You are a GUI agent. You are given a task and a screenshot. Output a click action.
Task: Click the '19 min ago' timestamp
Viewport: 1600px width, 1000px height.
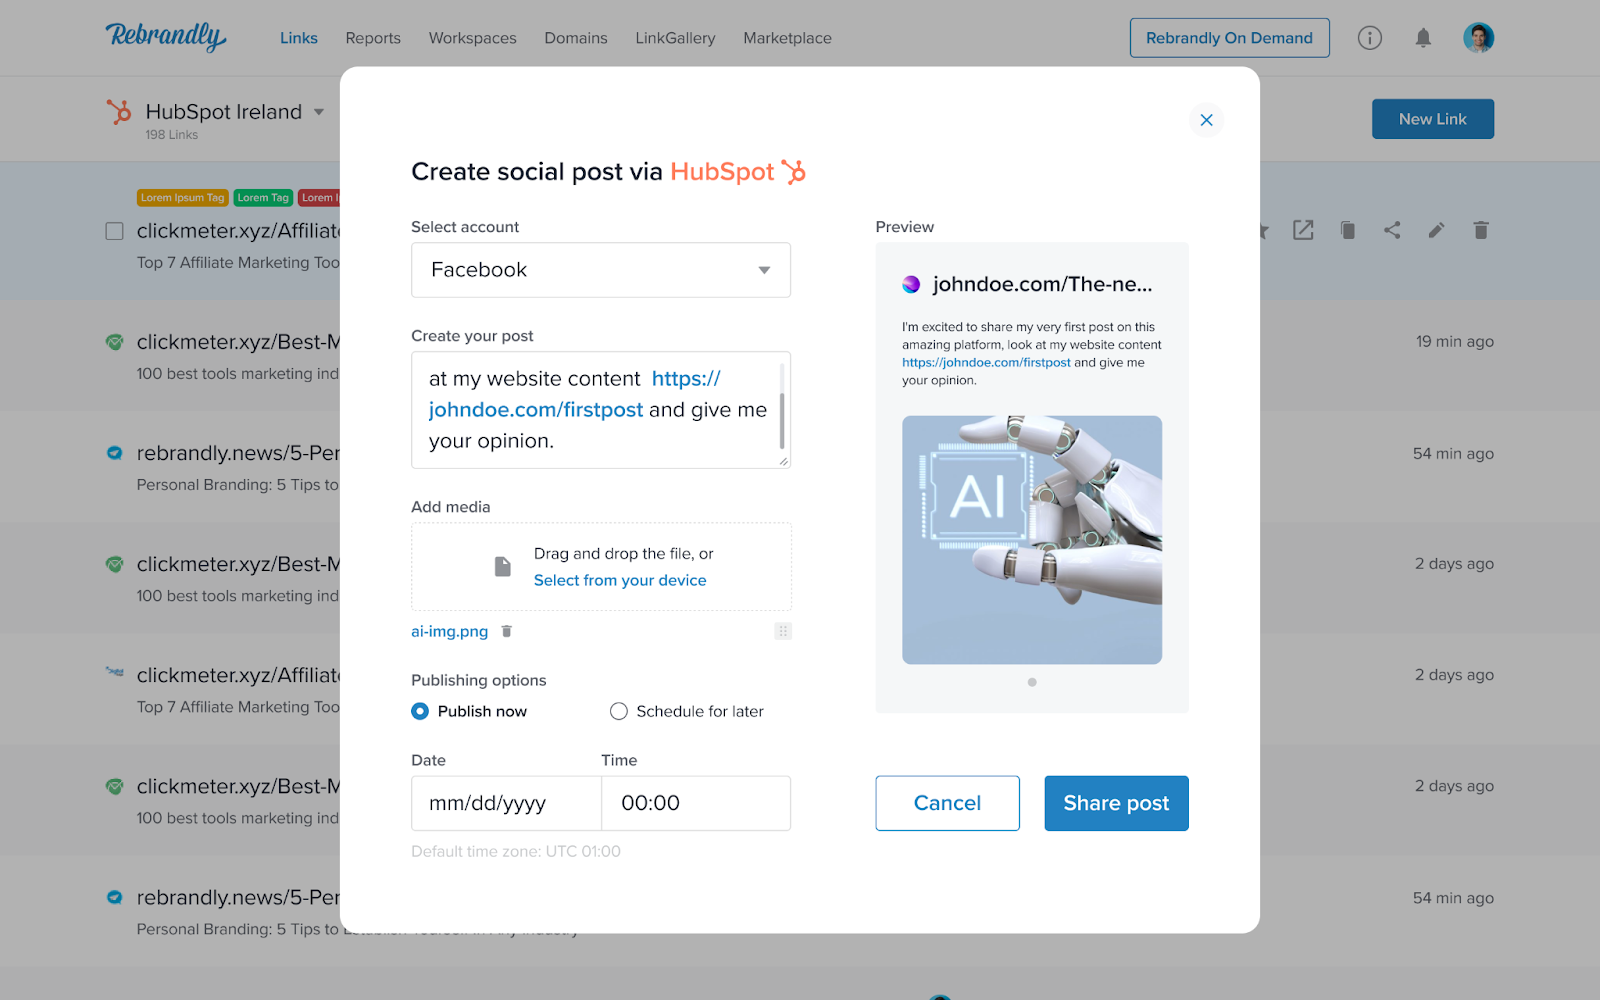1455,342
